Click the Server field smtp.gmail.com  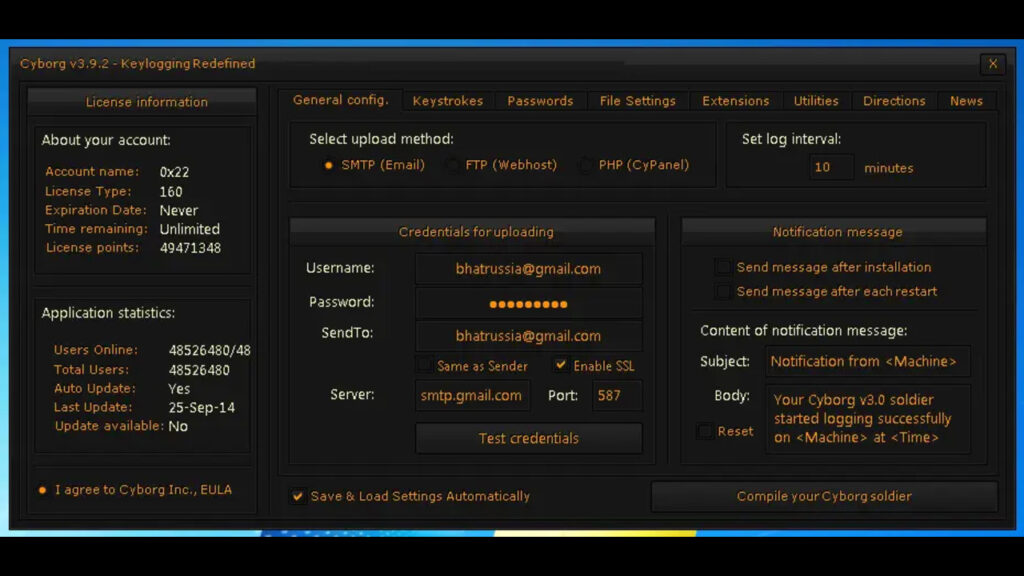[471, 396]
